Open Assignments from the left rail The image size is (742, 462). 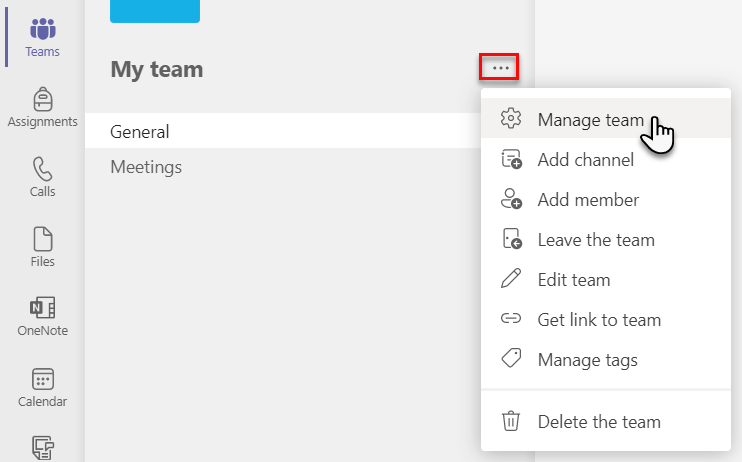(43, 107)
